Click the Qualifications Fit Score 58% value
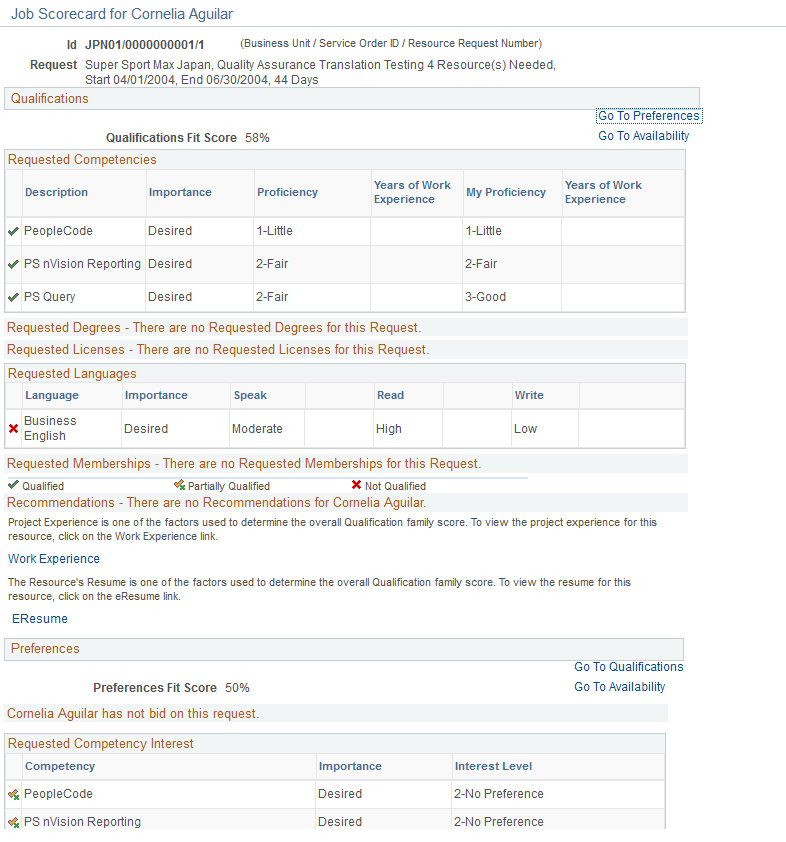The height and width of the screenshot is (842, 786). point(257,138)
